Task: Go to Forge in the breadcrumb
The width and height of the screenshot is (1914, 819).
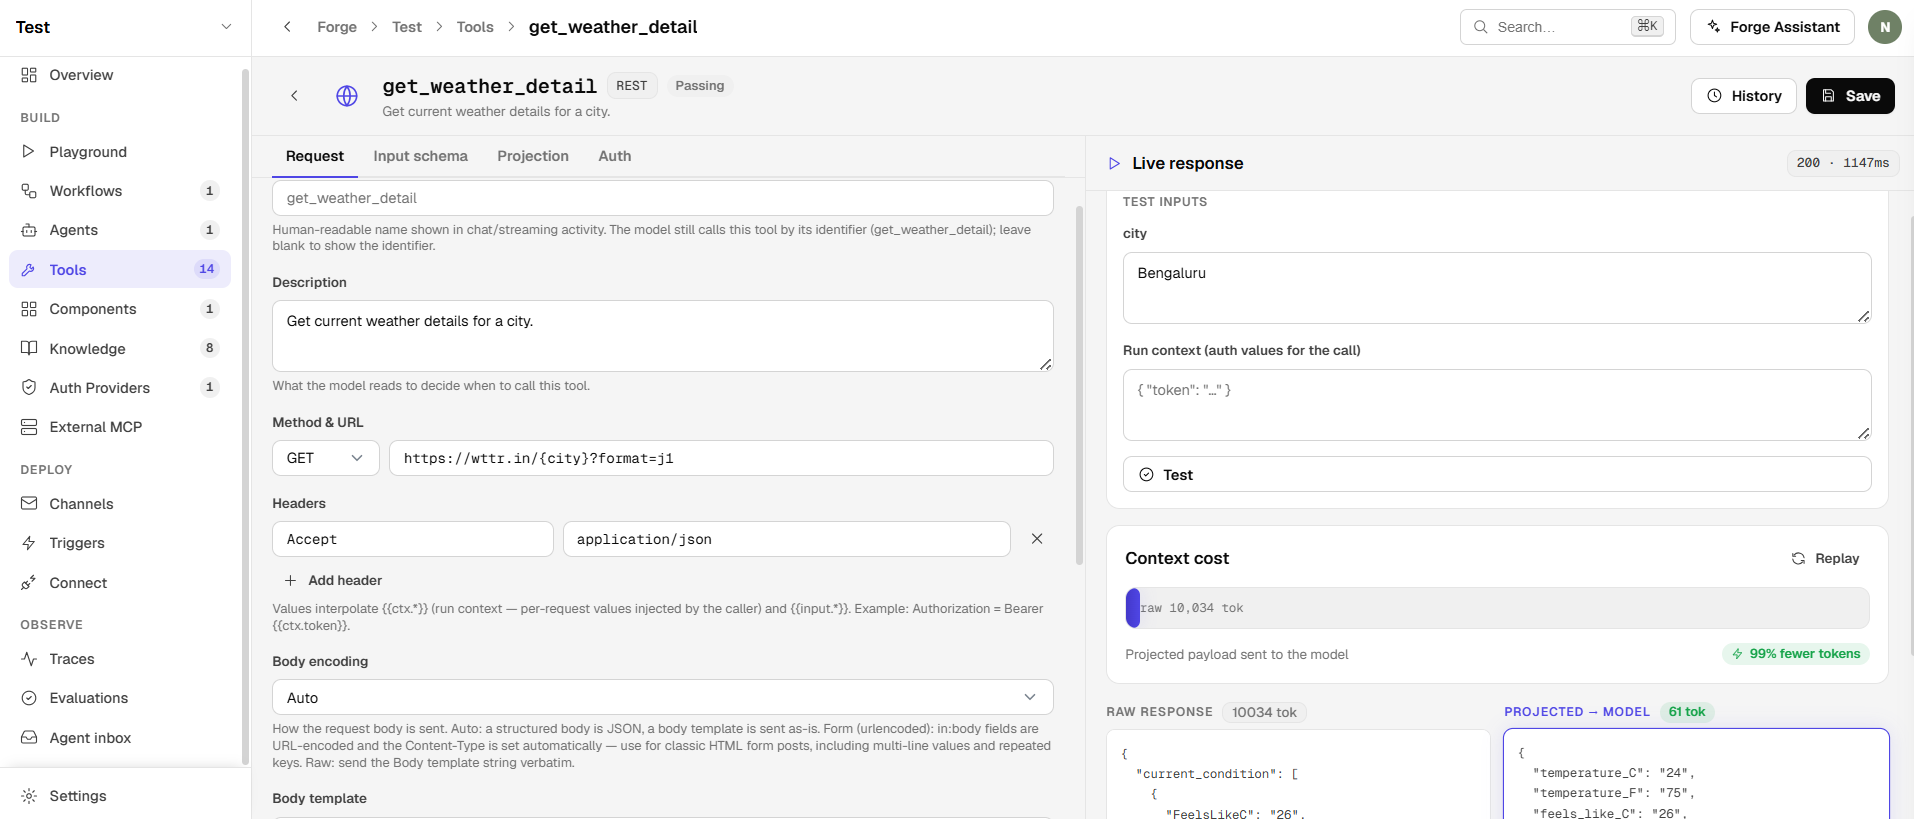Action: 337,27
